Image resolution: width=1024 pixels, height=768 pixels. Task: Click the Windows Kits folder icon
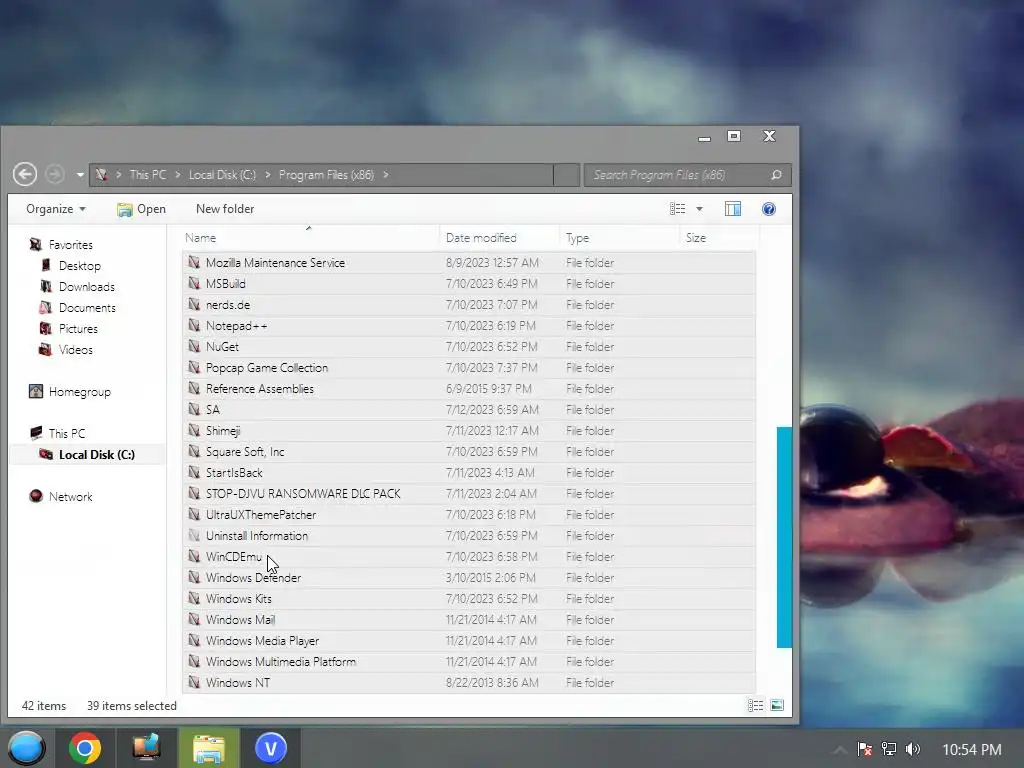click(194, 598)
